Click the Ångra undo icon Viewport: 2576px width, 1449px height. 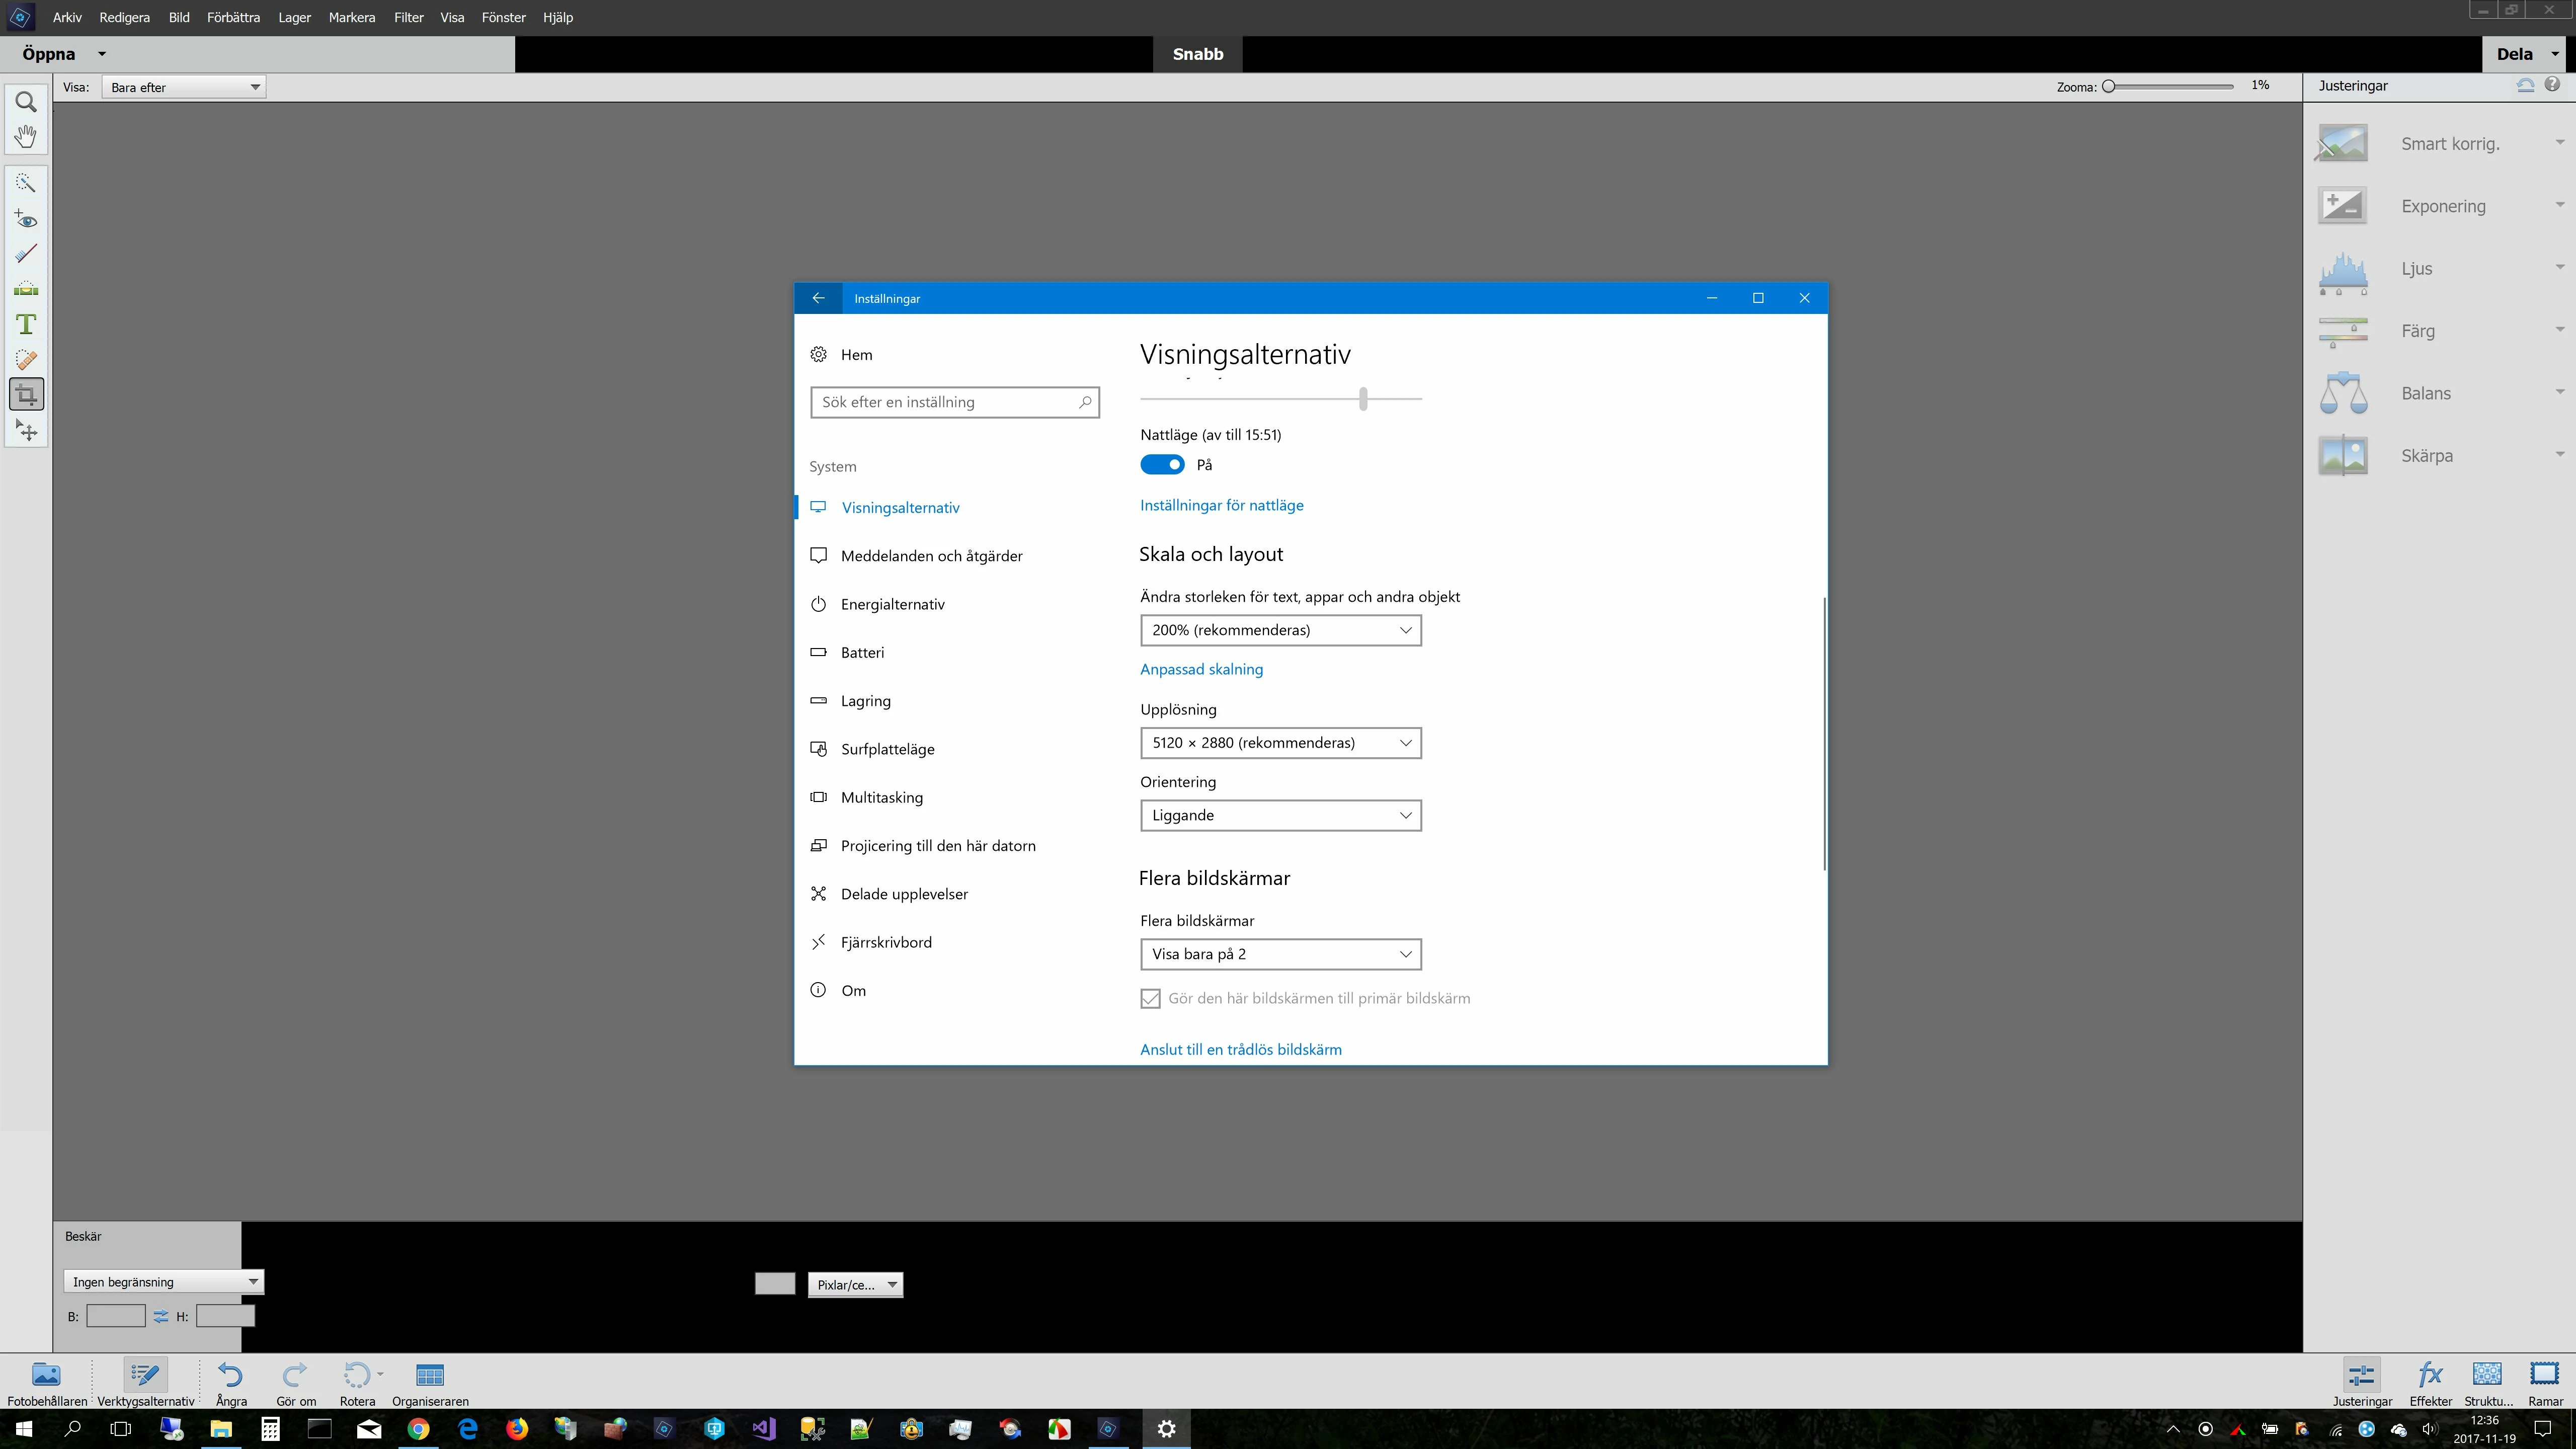coord(231,1376)
